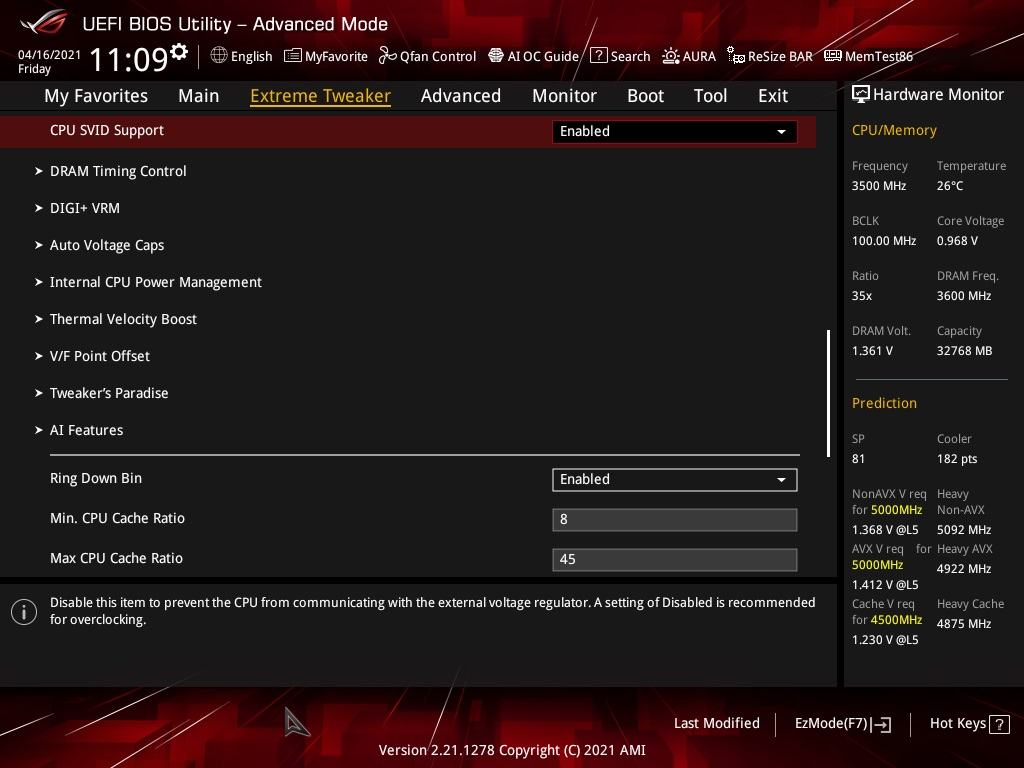Image resolution: width=1024 pixels, height=768 pixels.
Task: Click the EzMode exit arrow icon
Action: pyautogui.click(x=881, y=724)
